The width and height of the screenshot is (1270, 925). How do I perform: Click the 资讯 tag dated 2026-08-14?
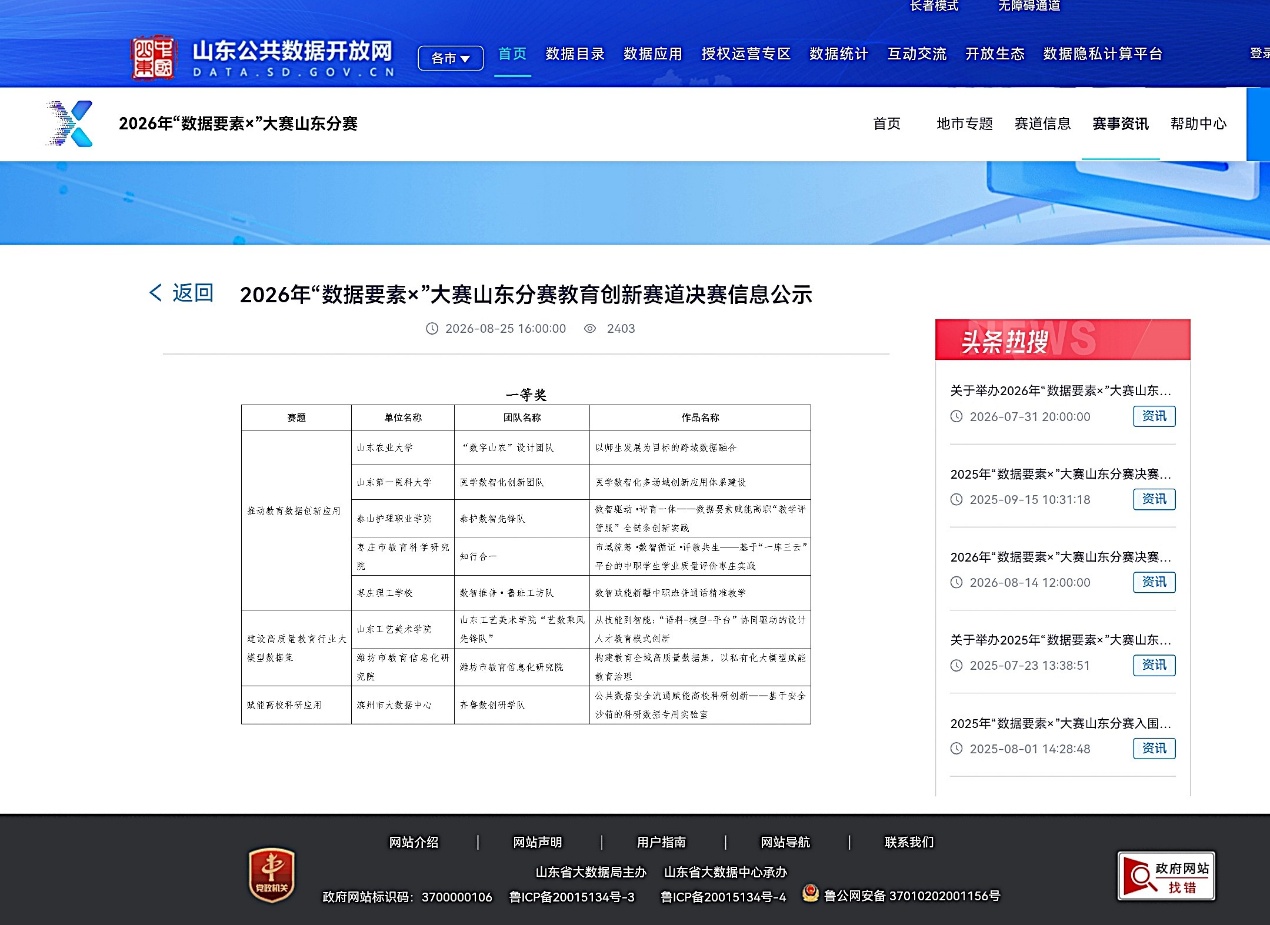click(1154, 582)
